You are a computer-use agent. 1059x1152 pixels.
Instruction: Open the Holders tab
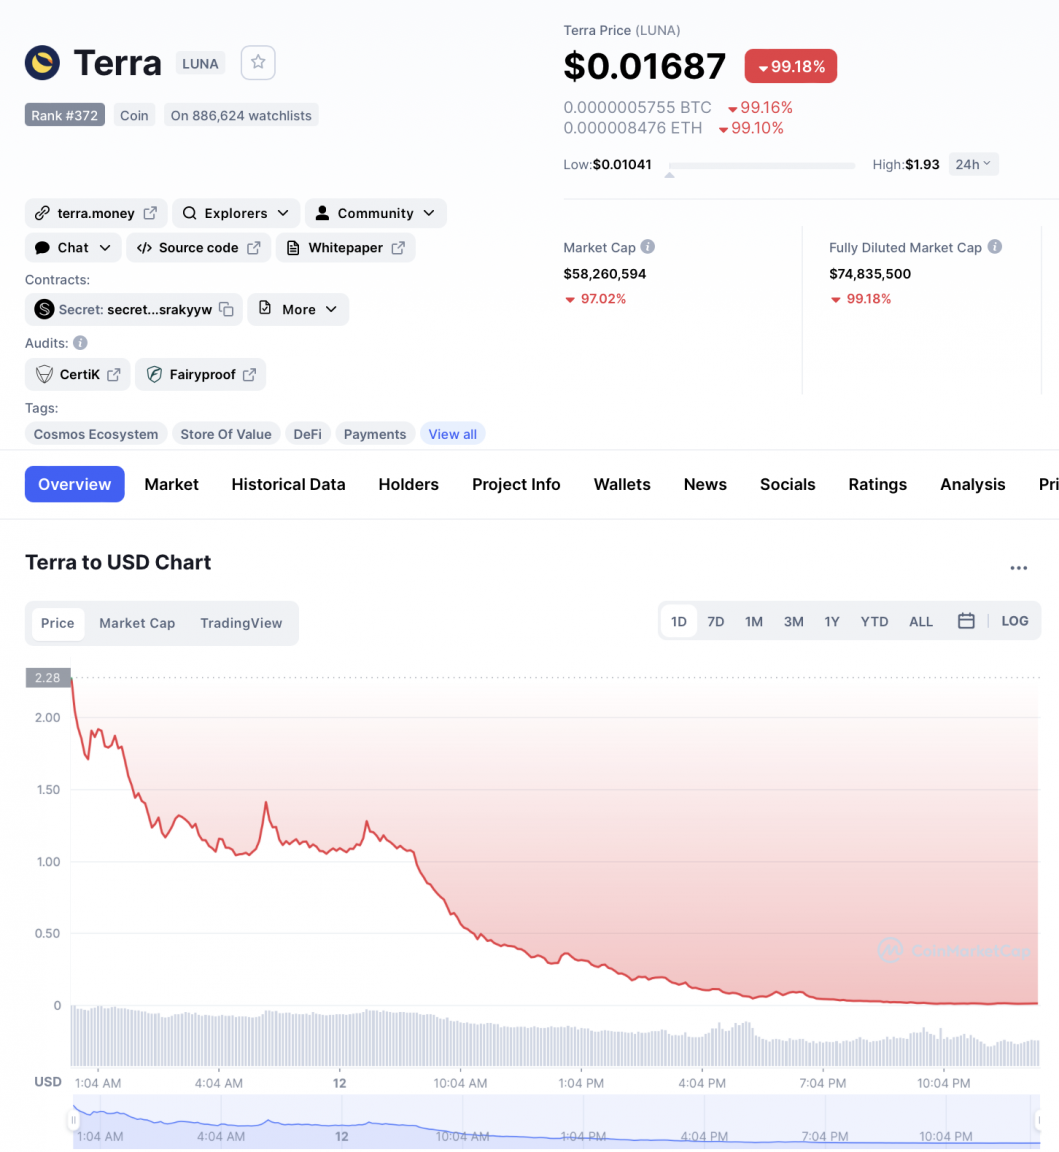coord(409,484)
